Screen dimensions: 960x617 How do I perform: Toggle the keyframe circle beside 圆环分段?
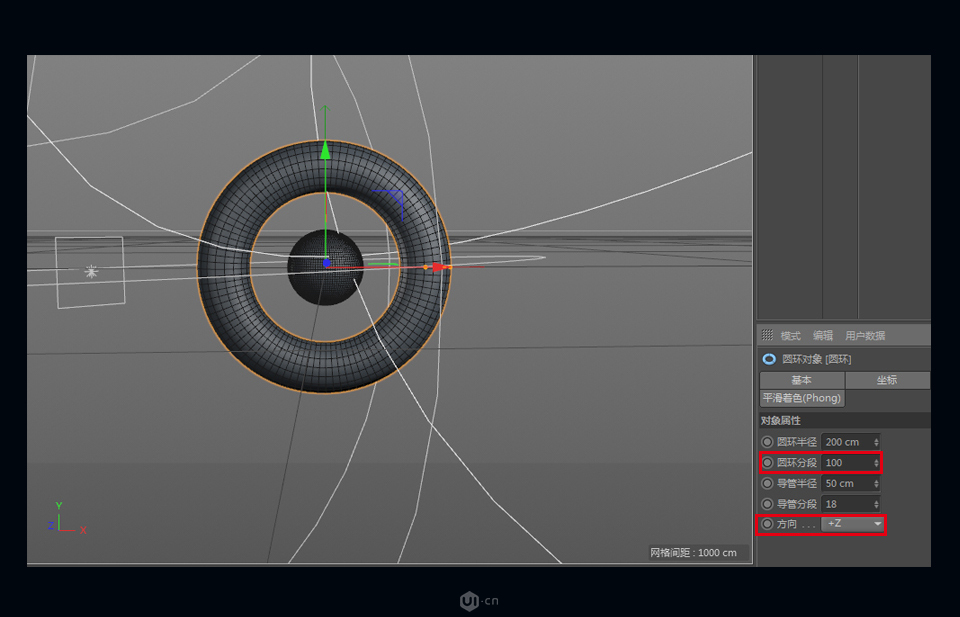point(766,462)
